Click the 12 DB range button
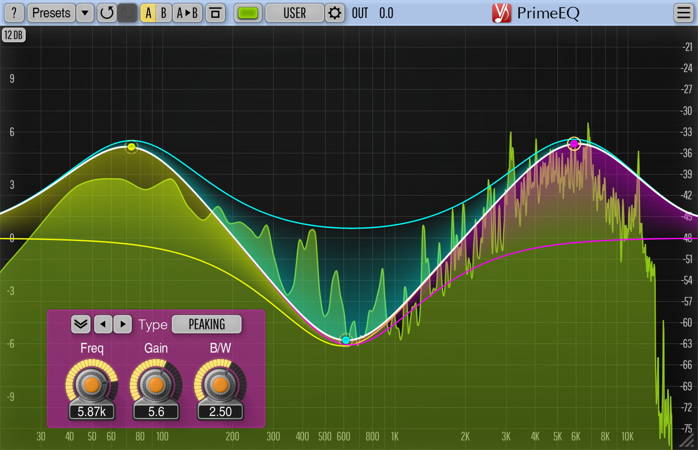Image resolution: width=698 pixels, height=450 pixels. point(15,35)
